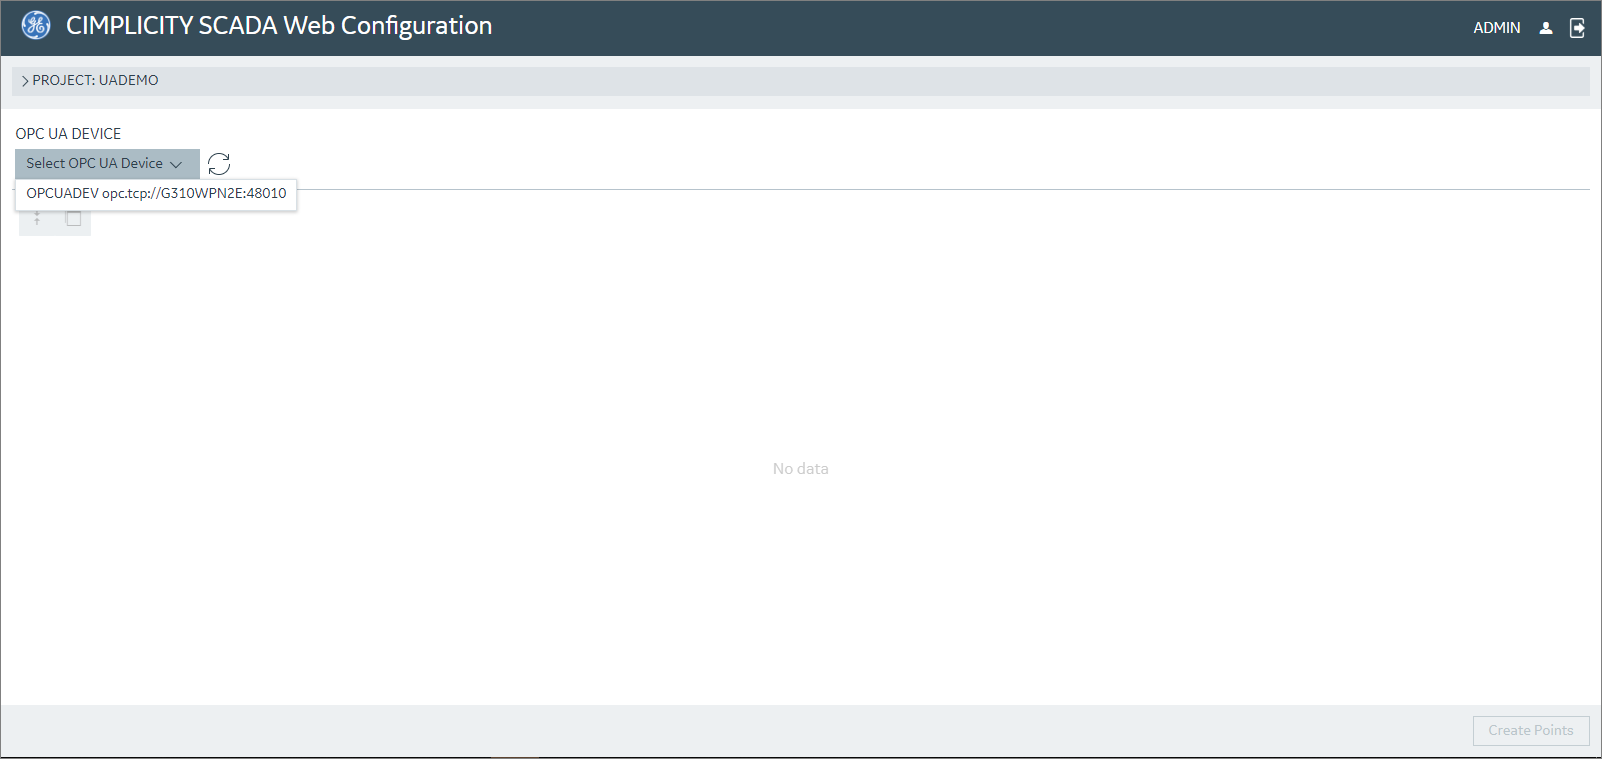Click the CIMPLICITY SCADA Web Configuration title
The width and height of the screenshot is (1602, 759).
click(279, 26)
